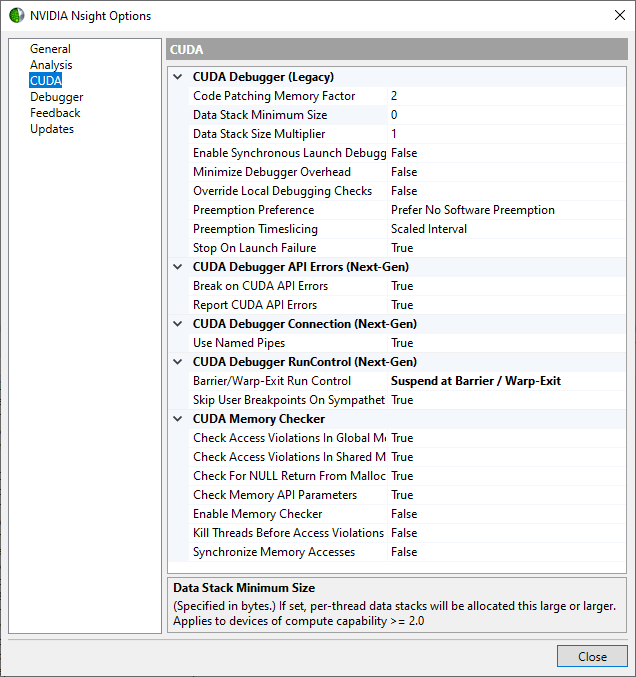Image resolution: width=636 pixels, height=677 pixels.
Task: Click the CUDA Memory Checker section heading
Action: pos(259,419)
